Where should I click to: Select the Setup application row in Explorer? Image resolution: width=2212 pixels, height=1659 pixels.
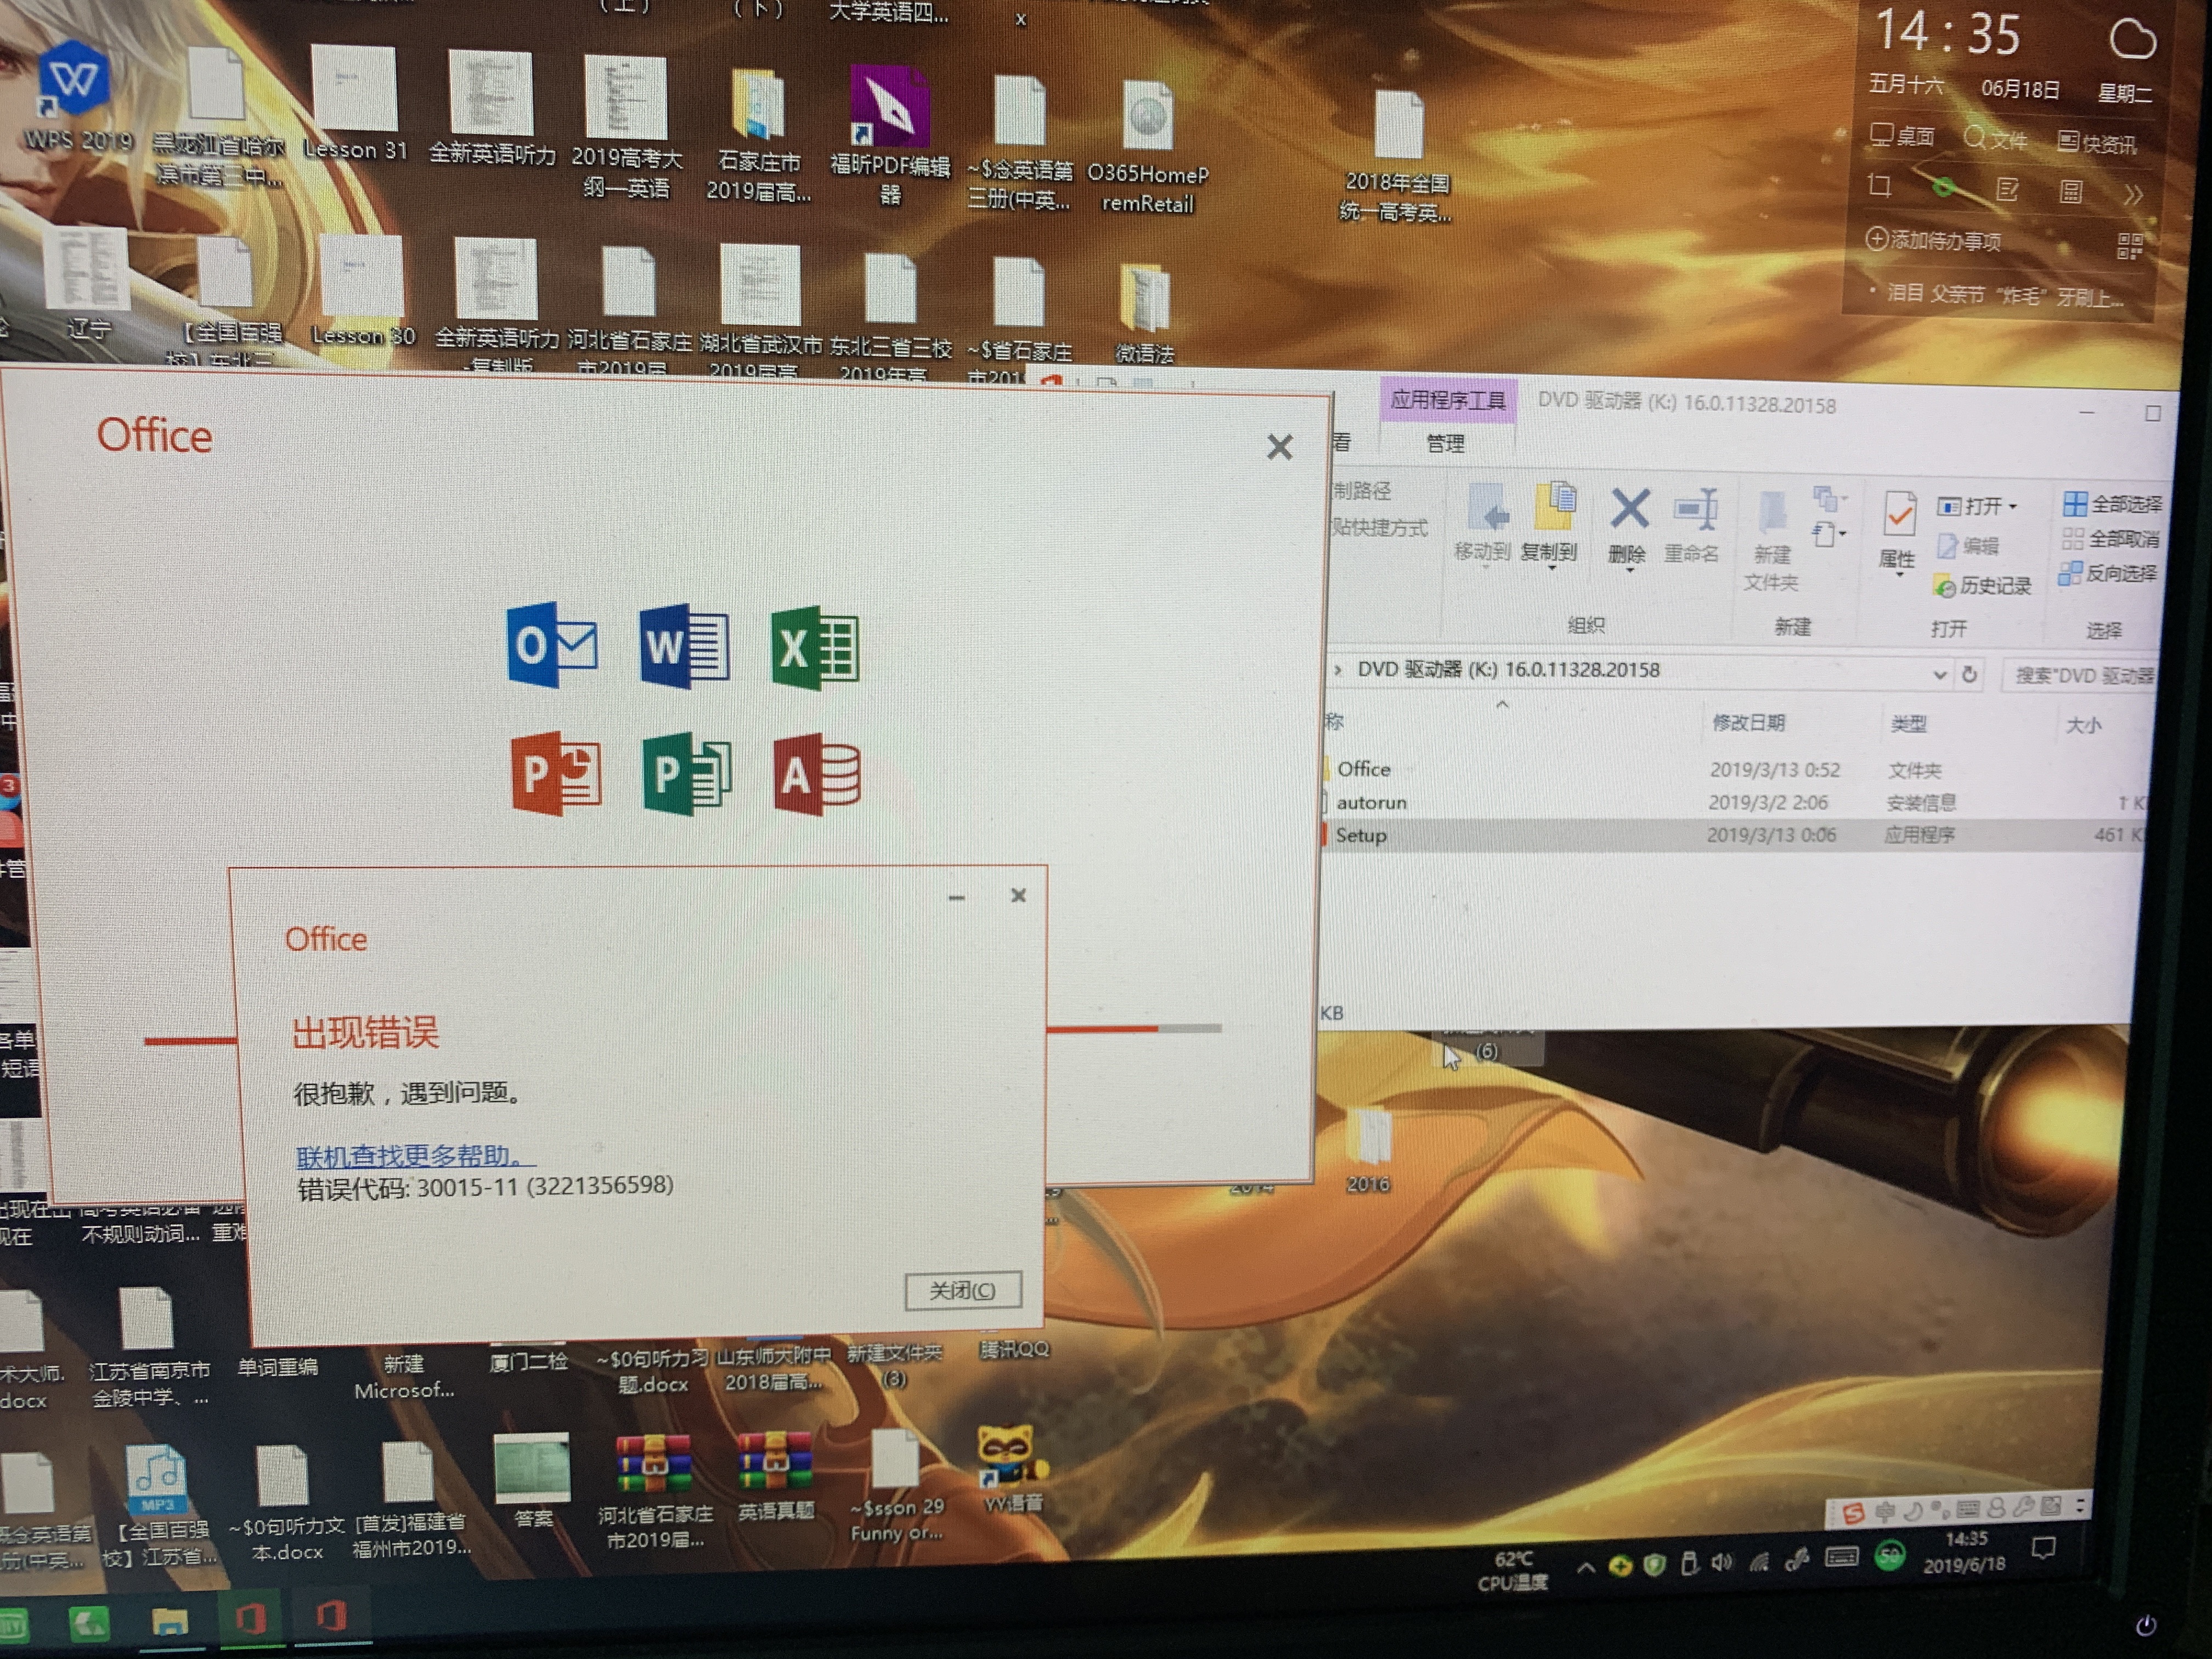(x=1734, y=835)
